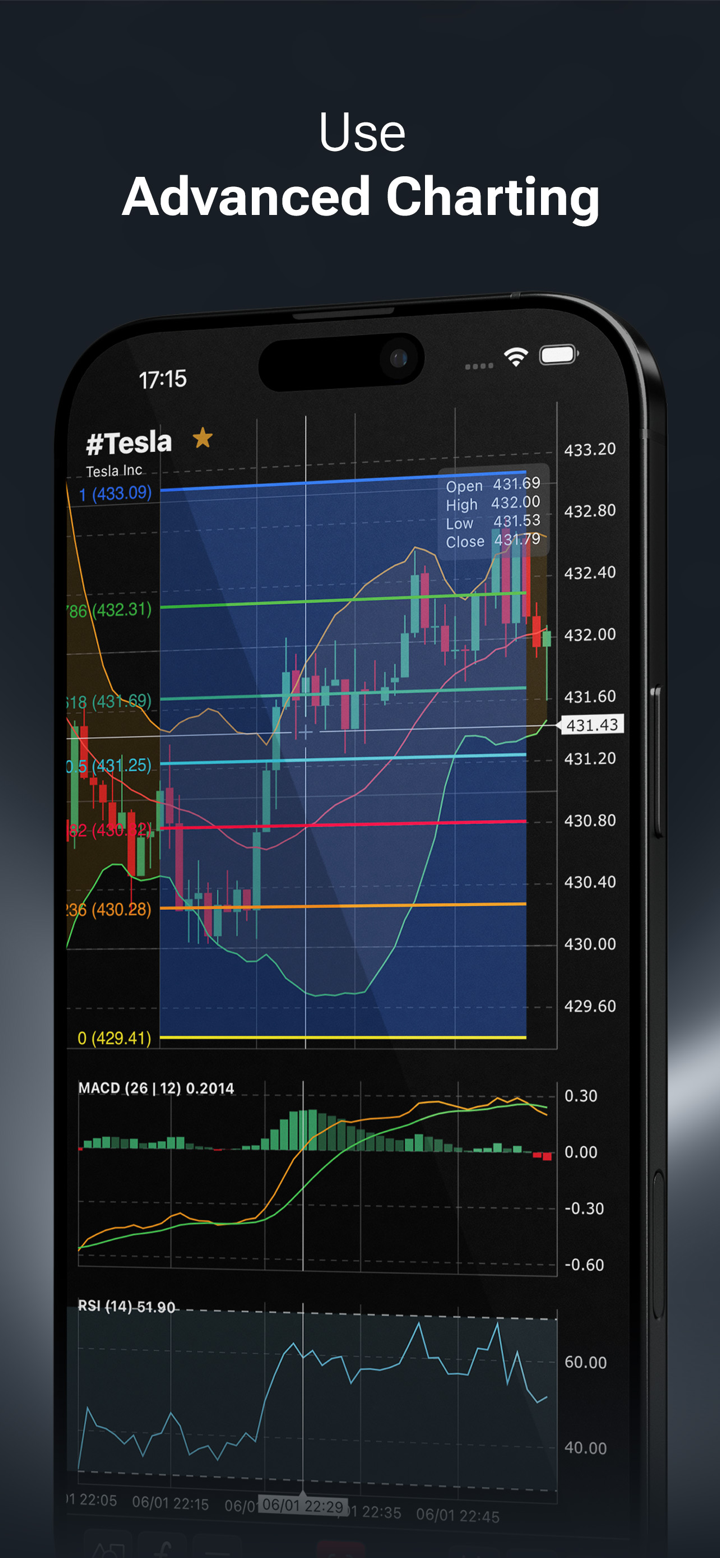
Task: Tap the 06/01 22:45 time axis label
Action: pos(458,1515)
